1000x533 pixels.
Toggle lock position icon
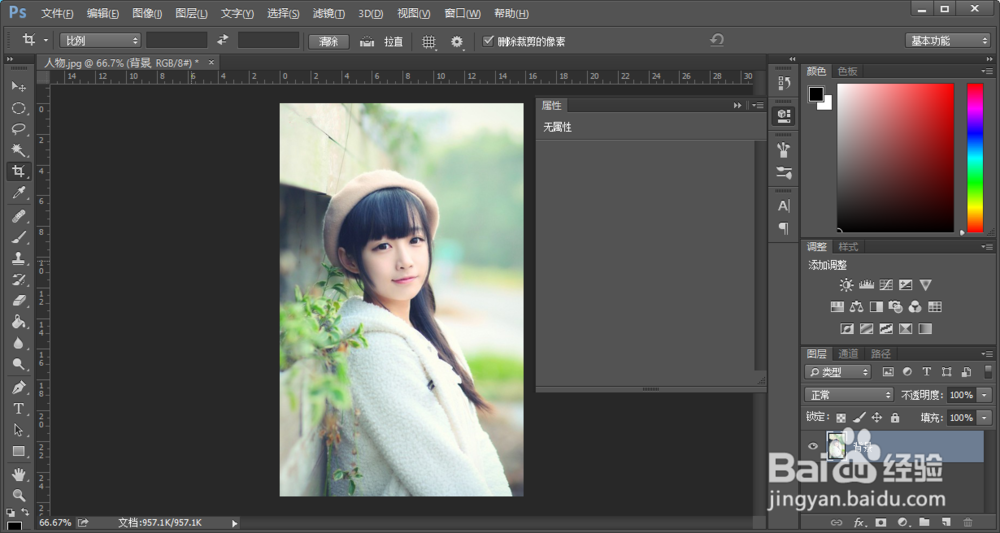coord(877,418)
